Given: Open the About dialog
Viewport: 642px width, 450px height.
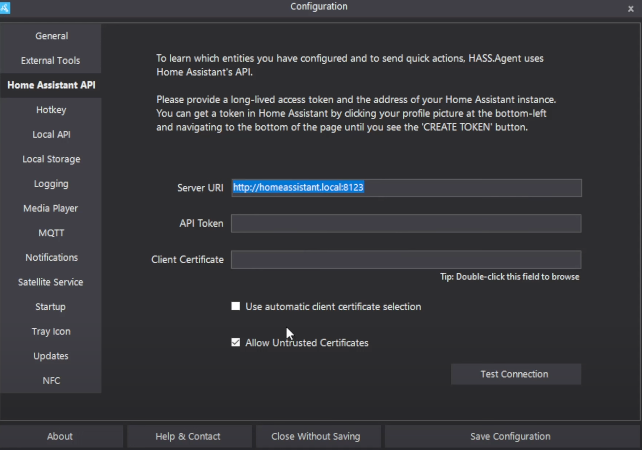Looking at the screenshot, I should (61, 436).
